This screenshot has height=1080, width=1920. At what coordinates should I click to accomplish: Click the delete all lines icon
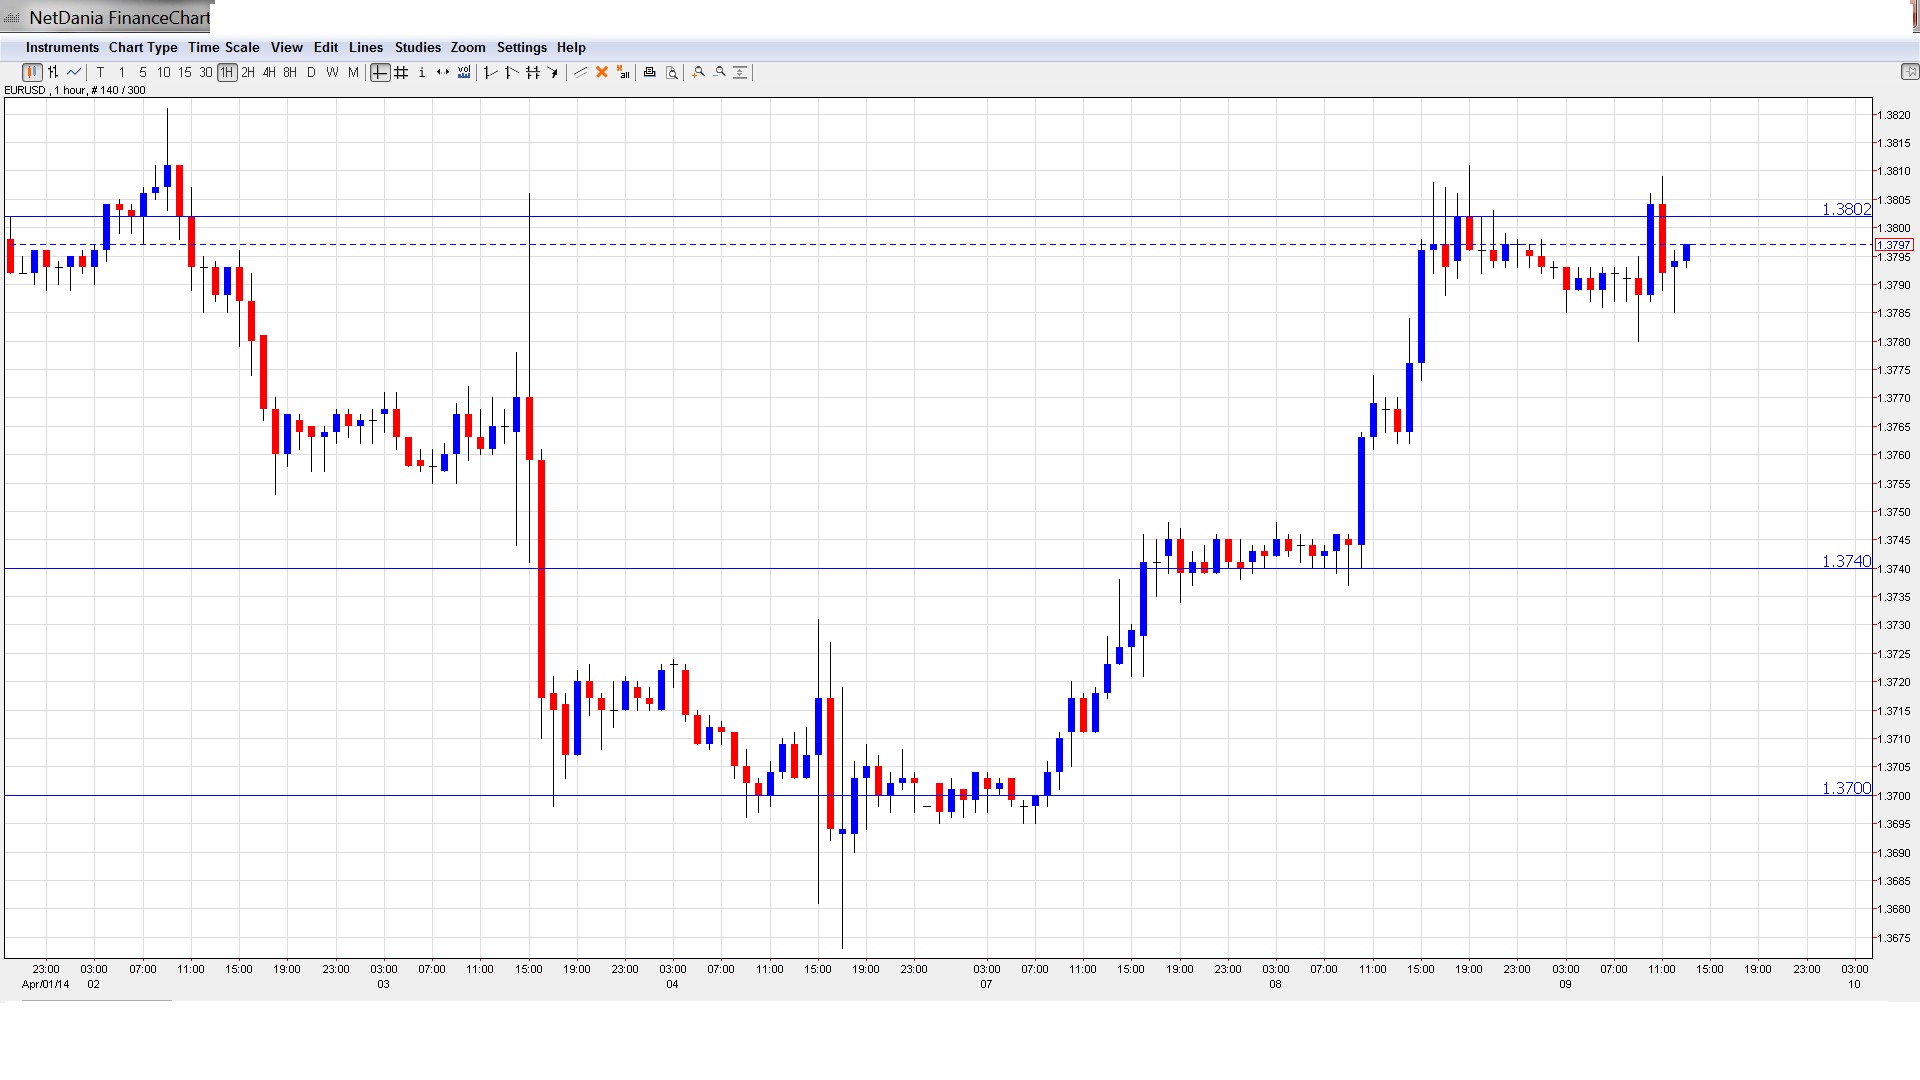(623, 72)
